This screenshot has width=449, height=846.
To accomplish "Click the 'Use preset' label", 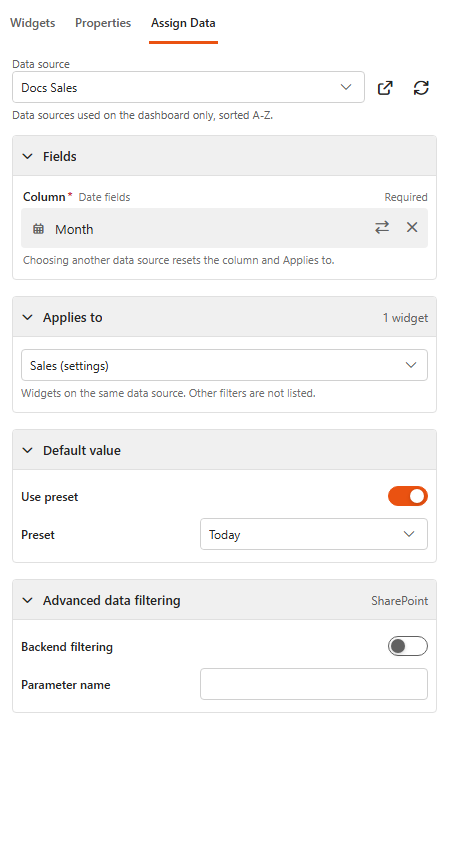I will pos(50,497).
